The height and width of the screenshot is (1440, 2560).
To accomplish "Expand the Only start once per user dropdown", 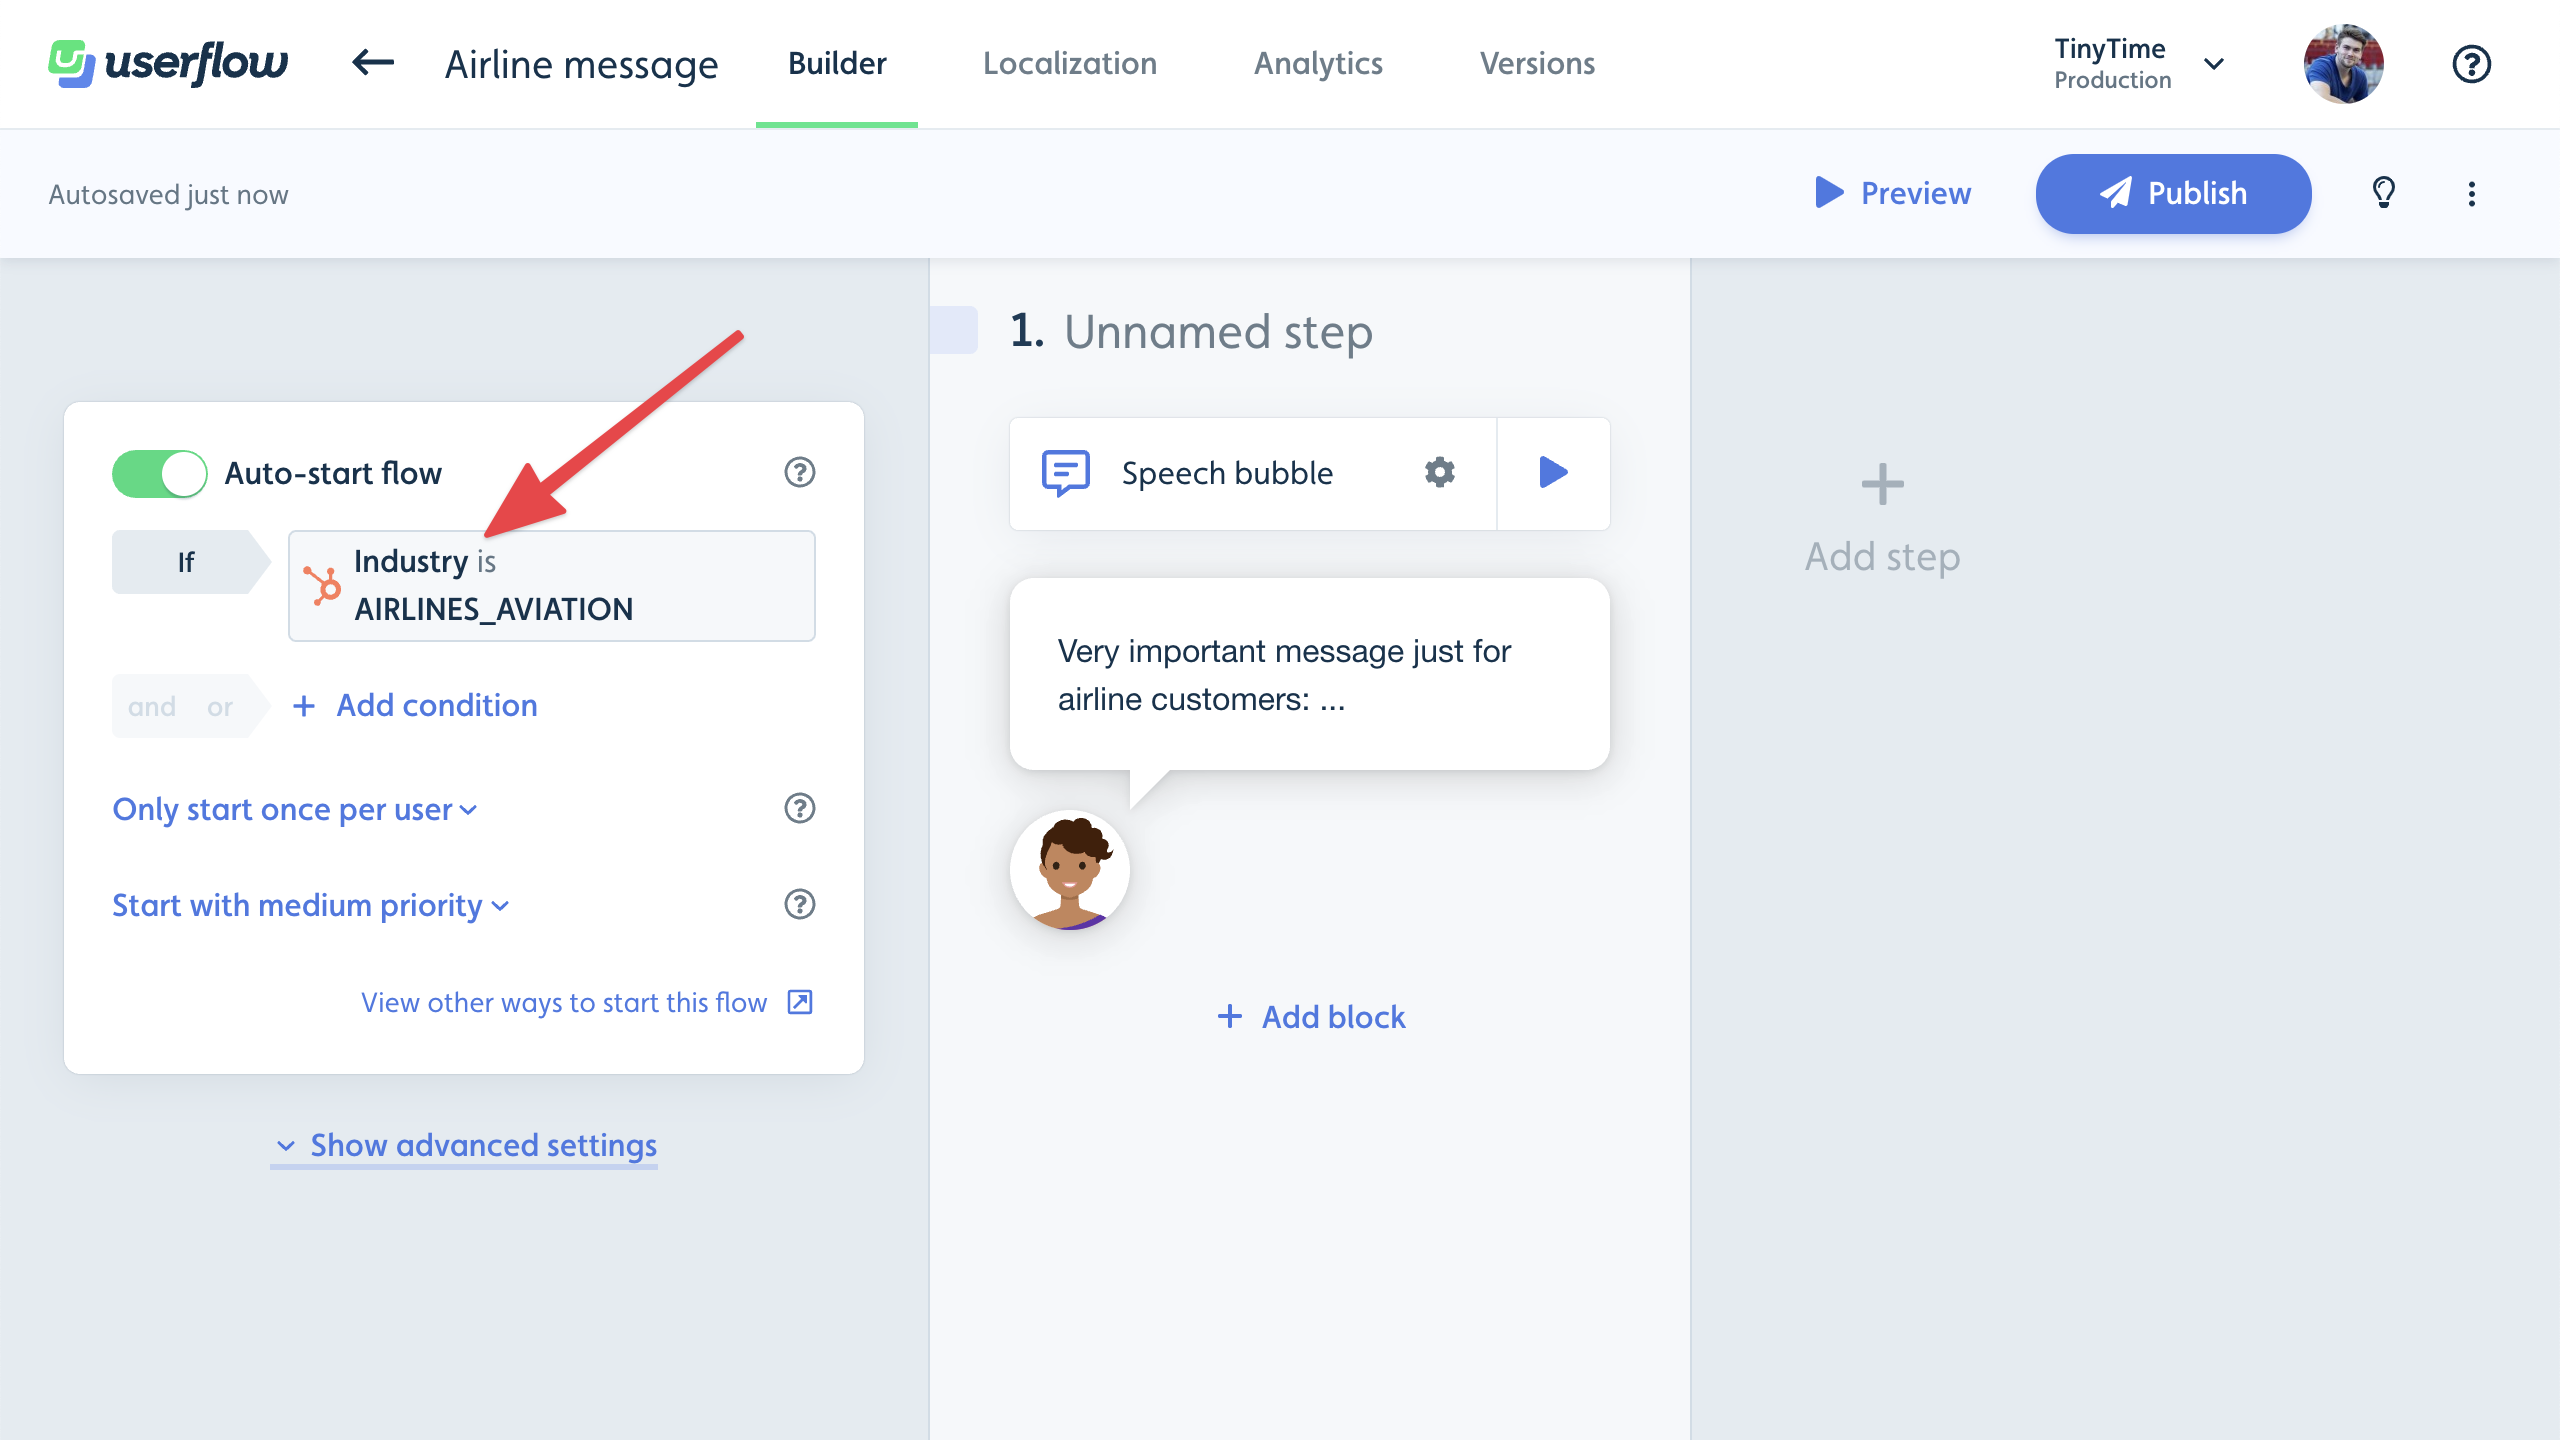I will coord(297,807).
